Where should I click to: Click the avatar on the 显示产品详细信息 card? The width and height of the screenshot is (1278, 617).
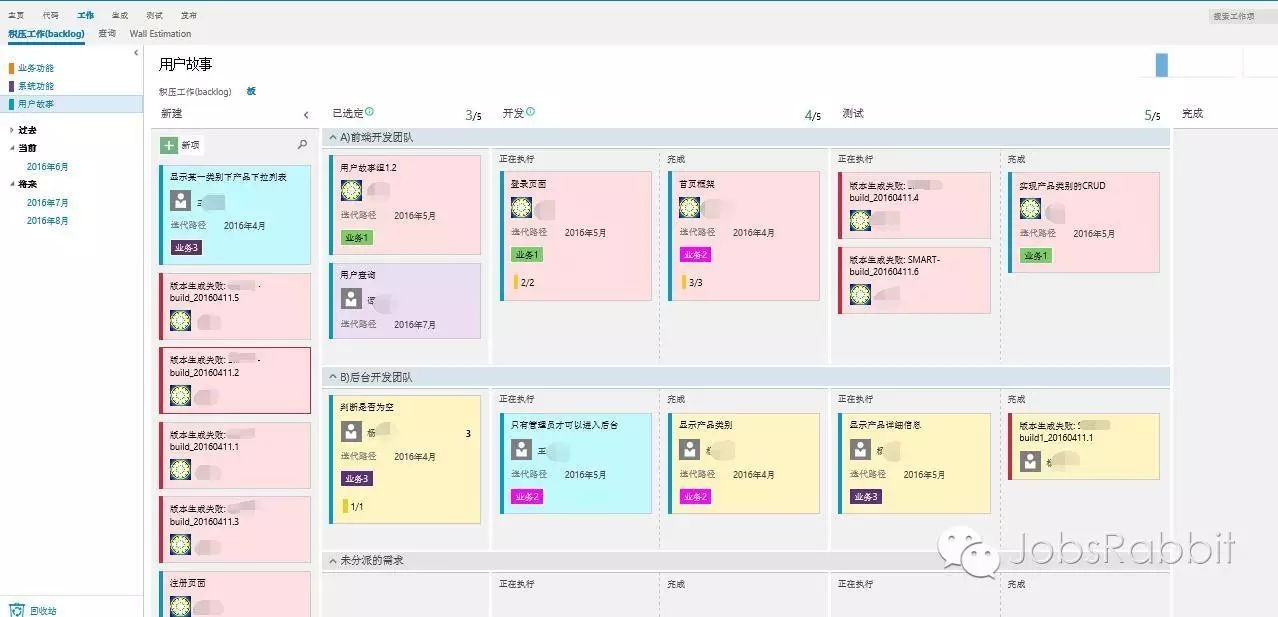860,449
